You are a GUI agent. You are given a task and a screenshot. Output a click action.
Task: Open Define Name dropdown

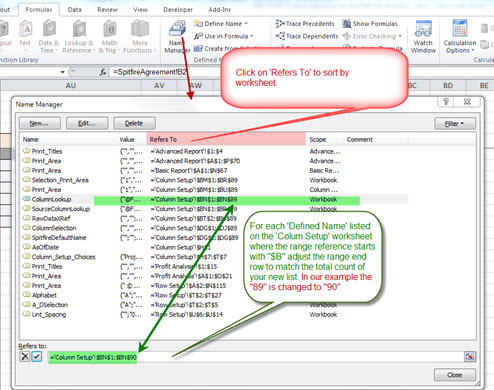click(x=221, y=24)
